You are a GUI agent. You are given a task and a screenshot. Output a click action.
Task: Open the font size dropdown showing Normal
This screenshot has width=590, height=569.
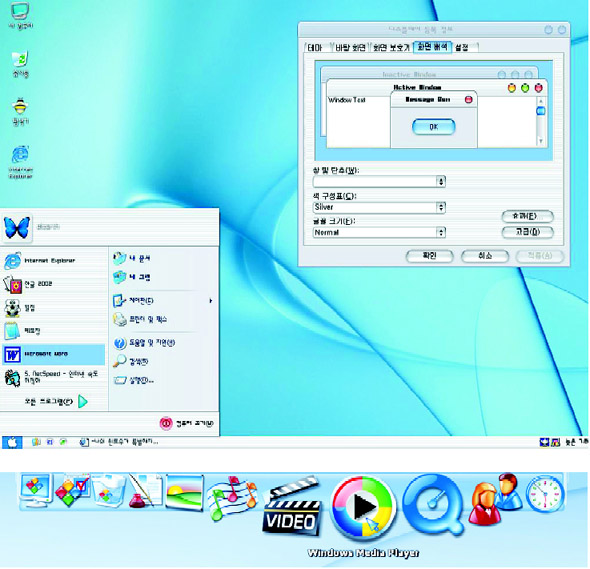click(379, 233)
